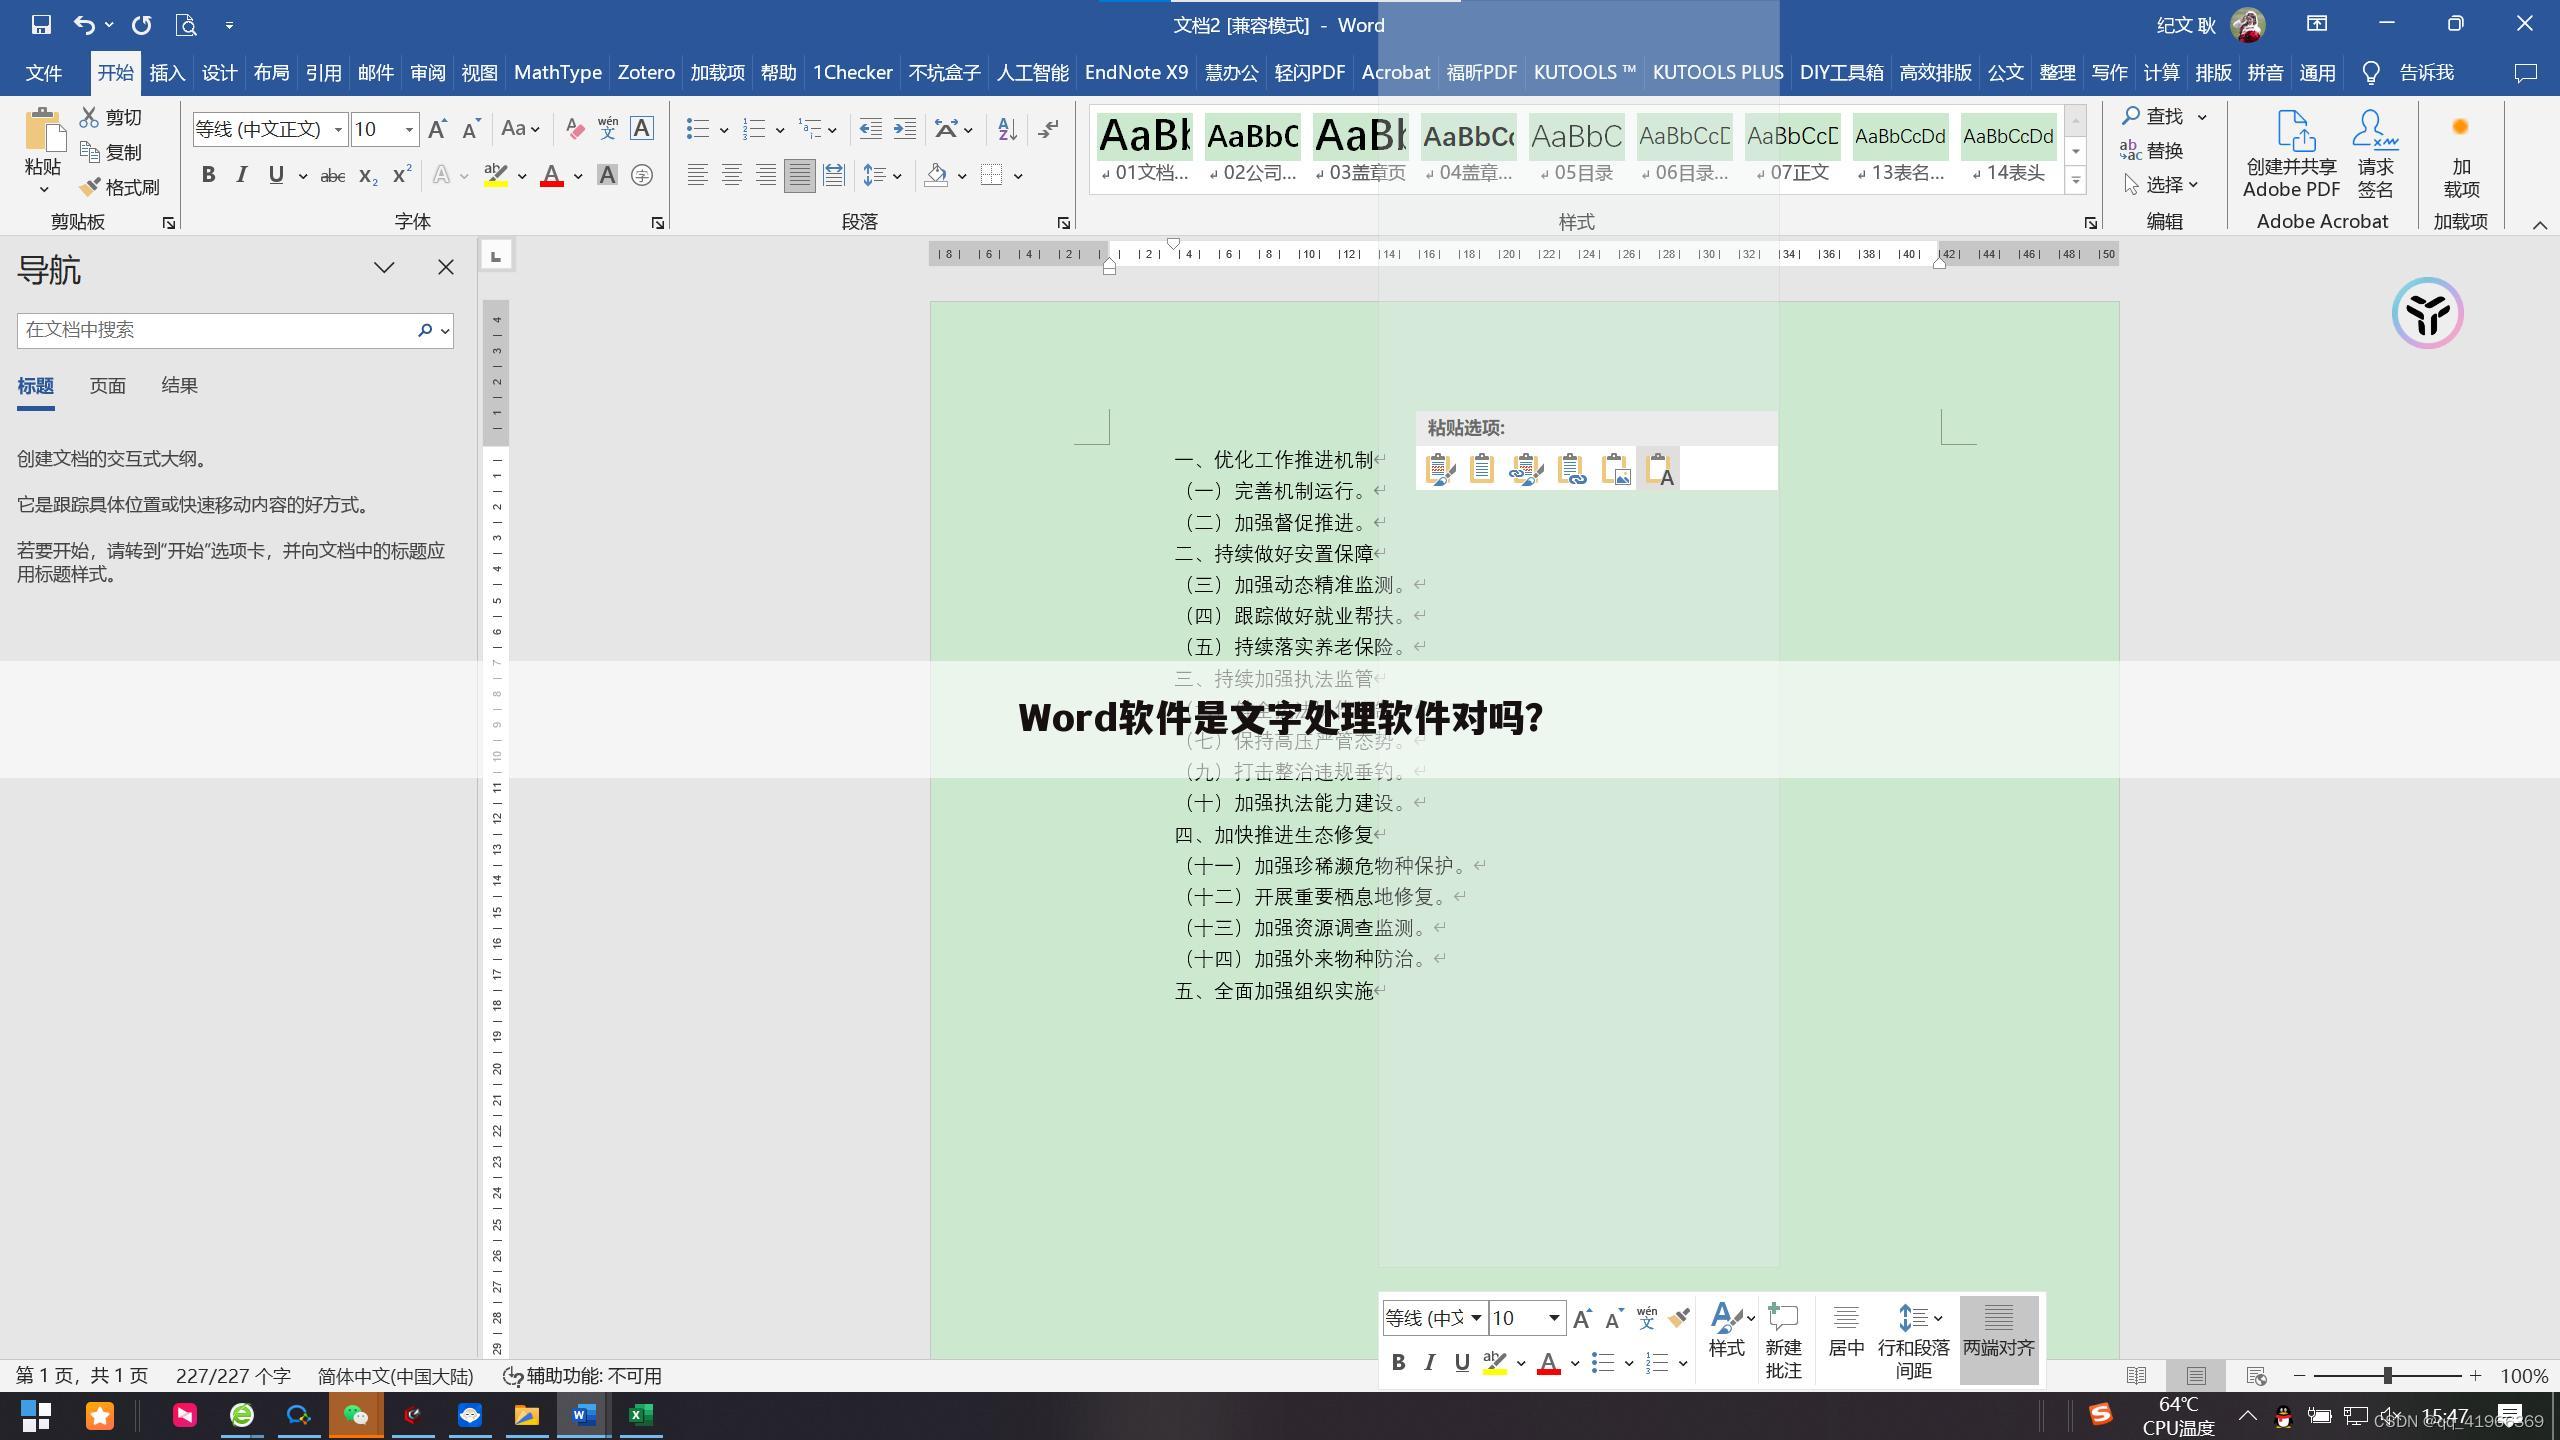Toggle Bold in the mini toolbar

1399,1363
